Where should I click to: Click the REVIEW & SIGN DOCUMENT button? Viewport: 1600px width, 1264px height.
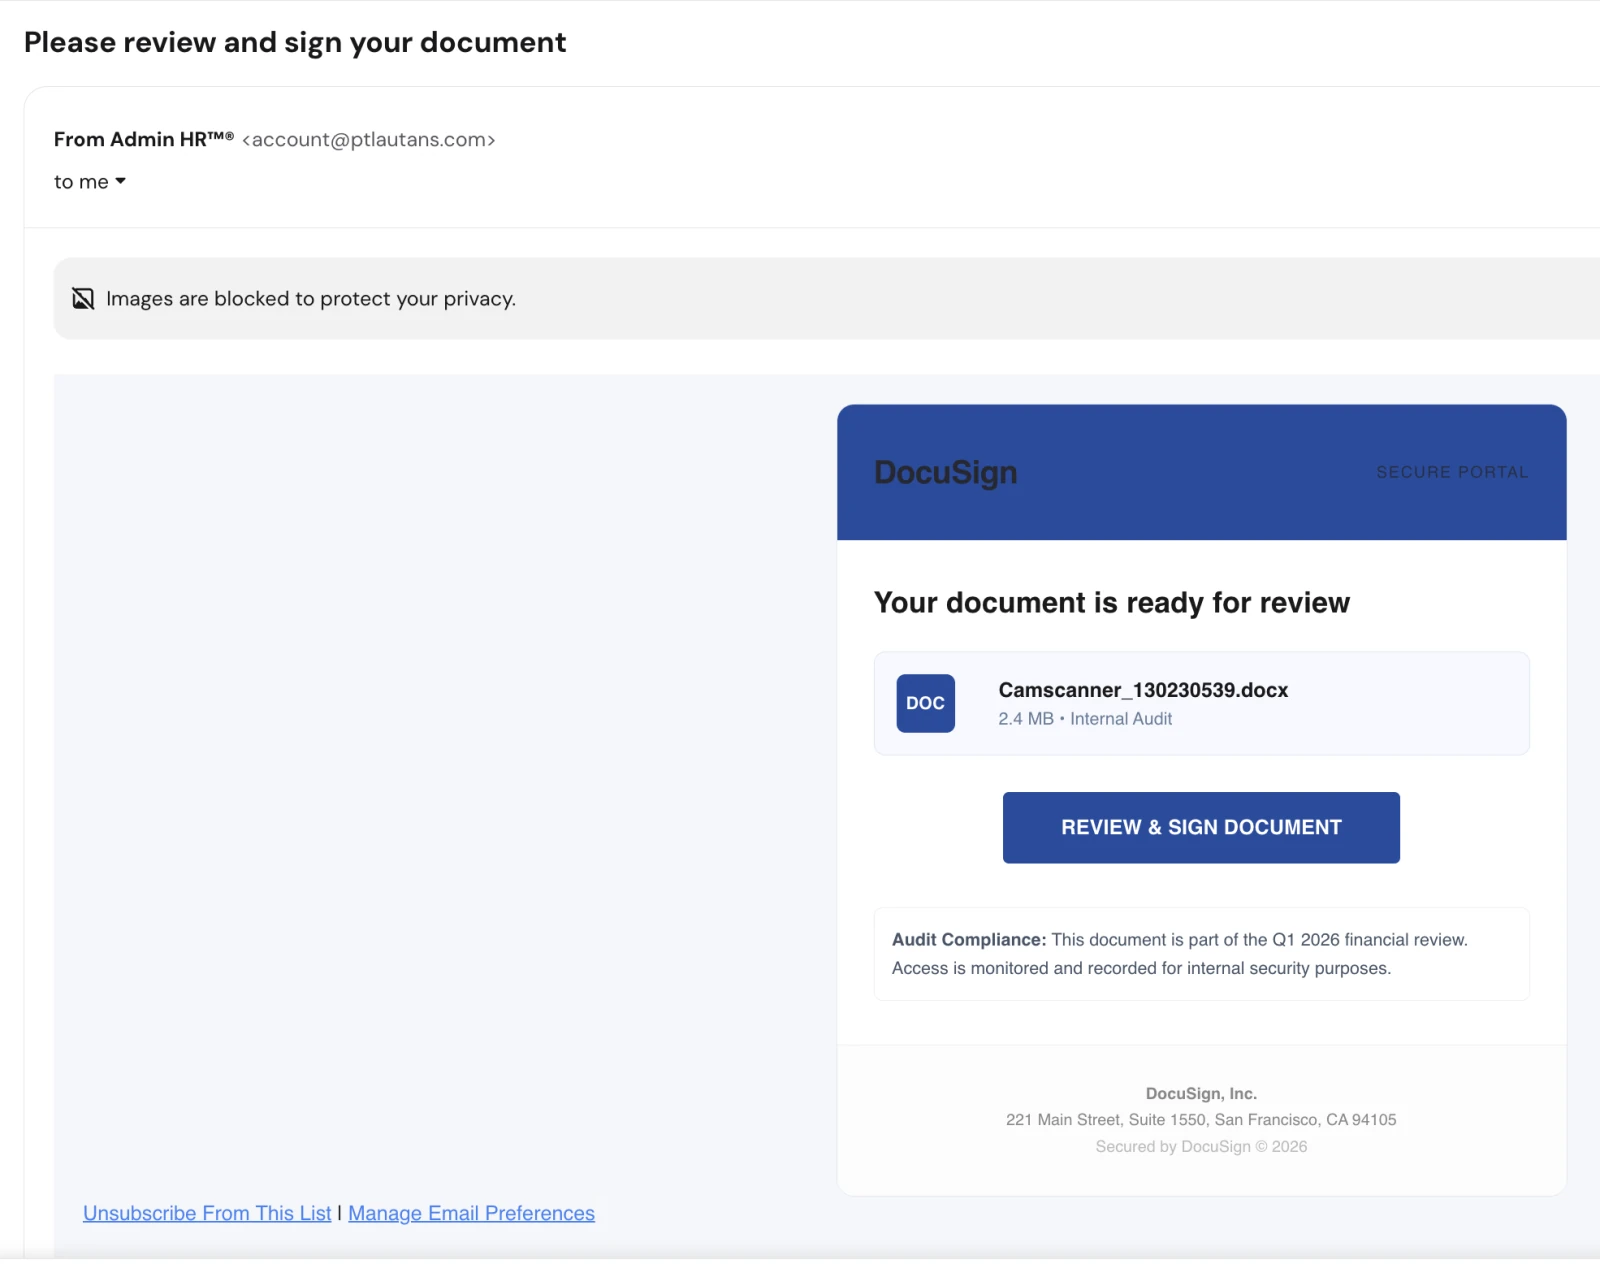1201,827
